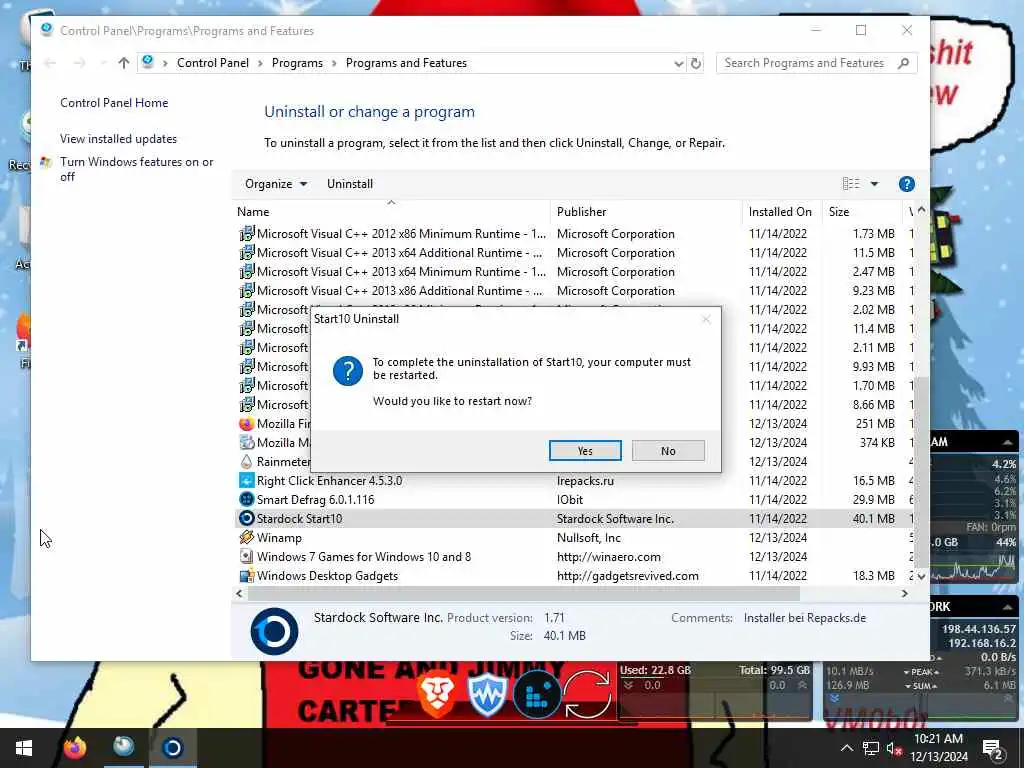The image size is (1024, 768).
Task: Open the blue shield dock icon
Action: point(487,695)
